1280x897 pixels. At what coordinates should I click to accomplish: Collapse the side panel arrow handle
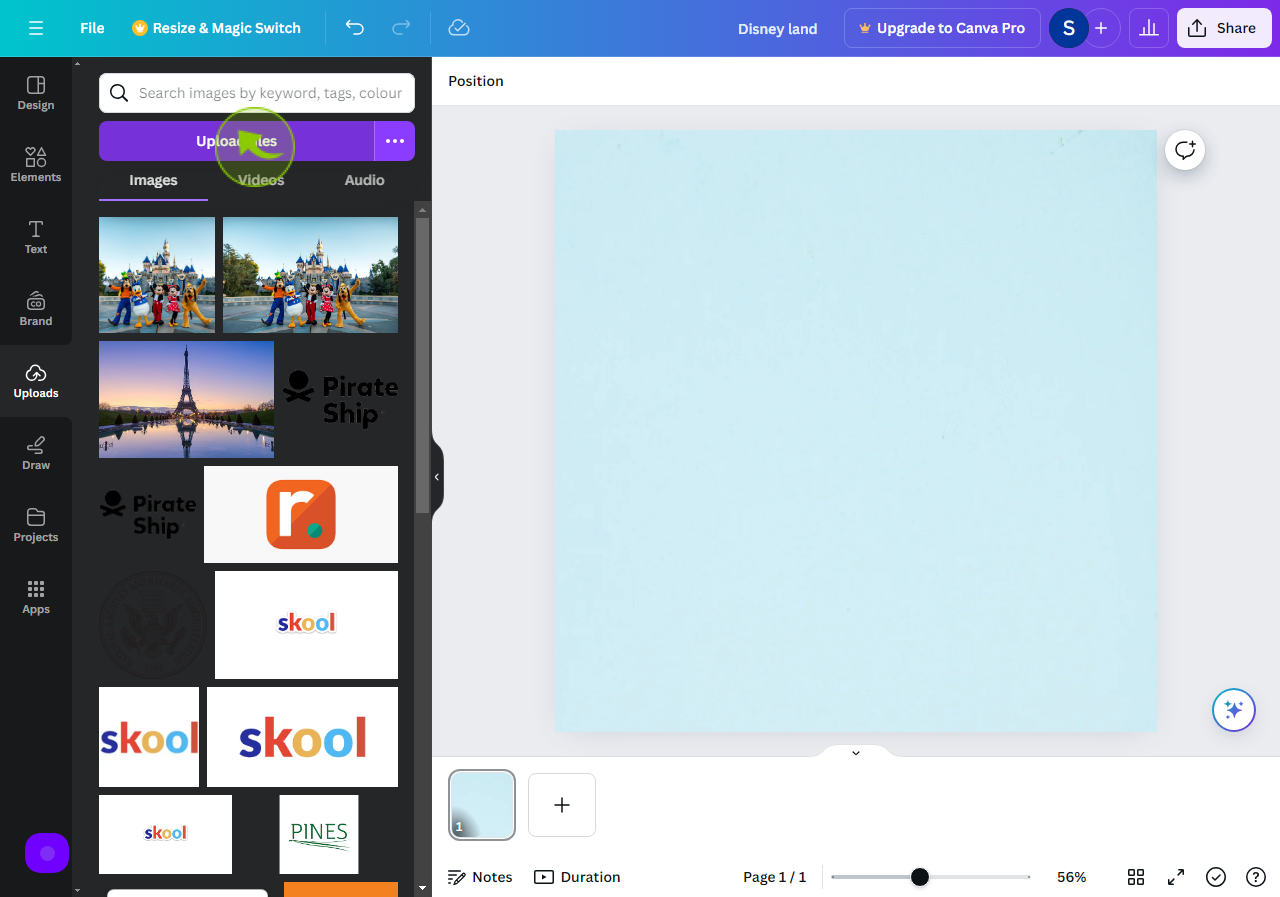[437, 477]
